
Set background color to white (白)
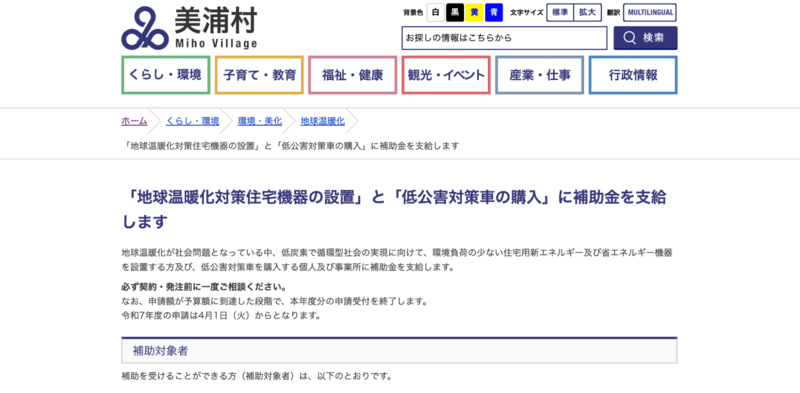[x=435, y=13]
